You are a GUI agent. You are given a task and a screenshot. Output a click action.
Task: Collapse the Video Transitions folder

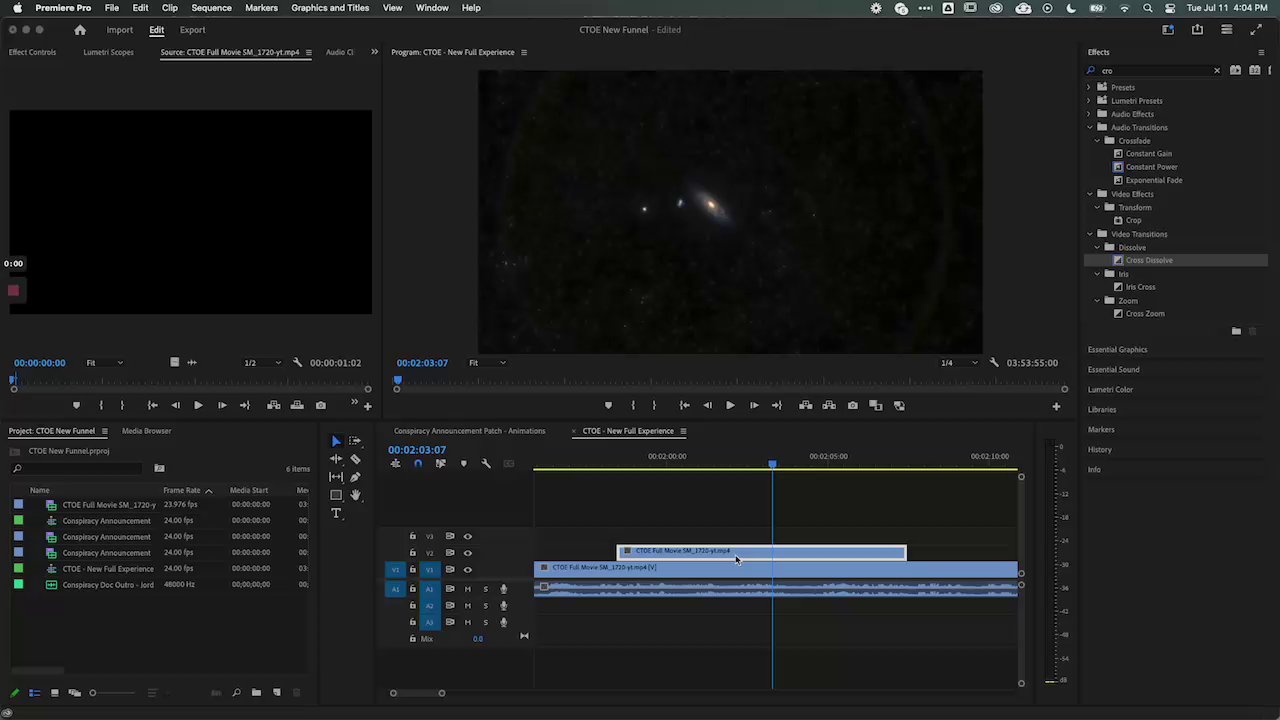click(1090, 234)
